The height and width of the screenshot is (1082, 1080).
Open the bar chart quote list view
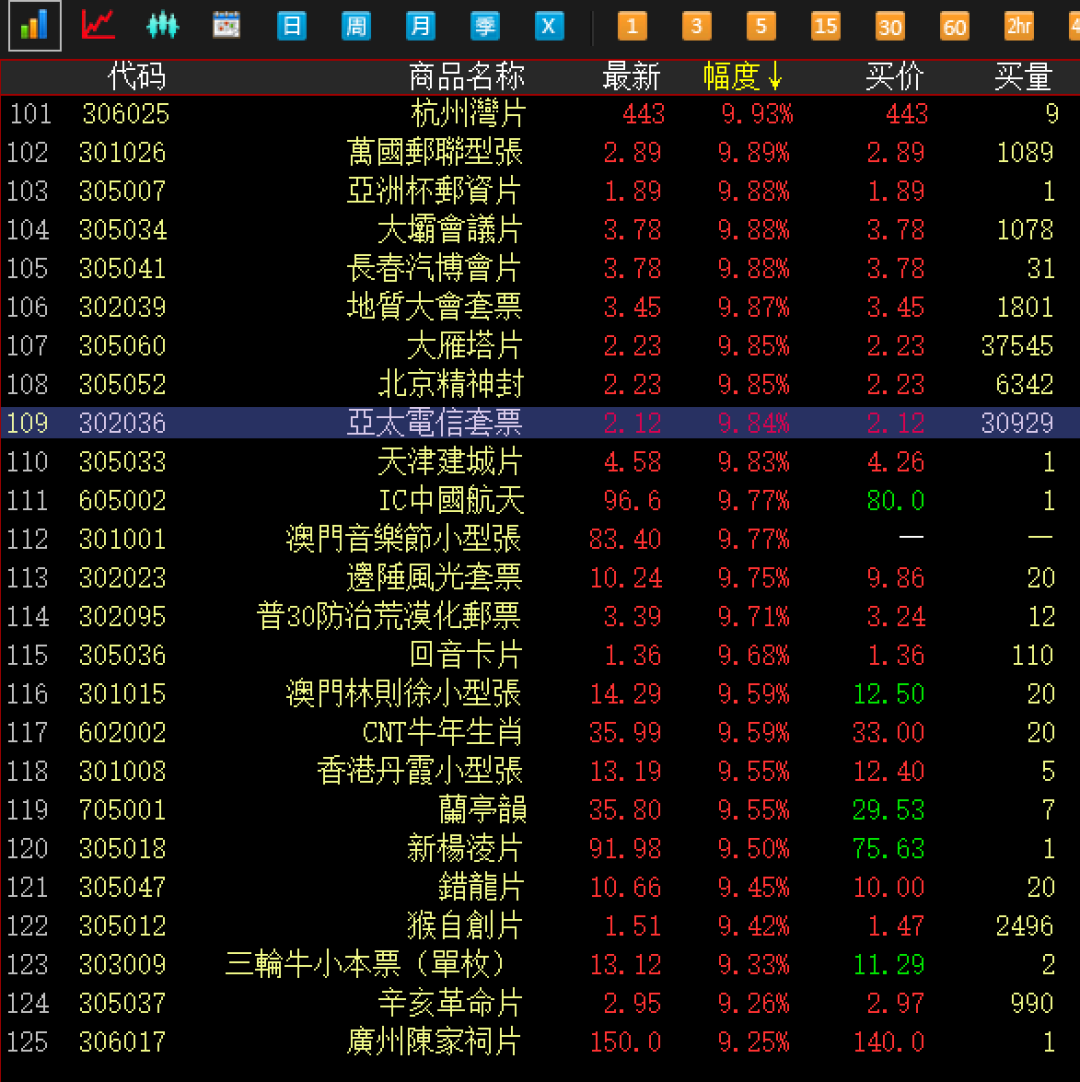tap(35, 26)
